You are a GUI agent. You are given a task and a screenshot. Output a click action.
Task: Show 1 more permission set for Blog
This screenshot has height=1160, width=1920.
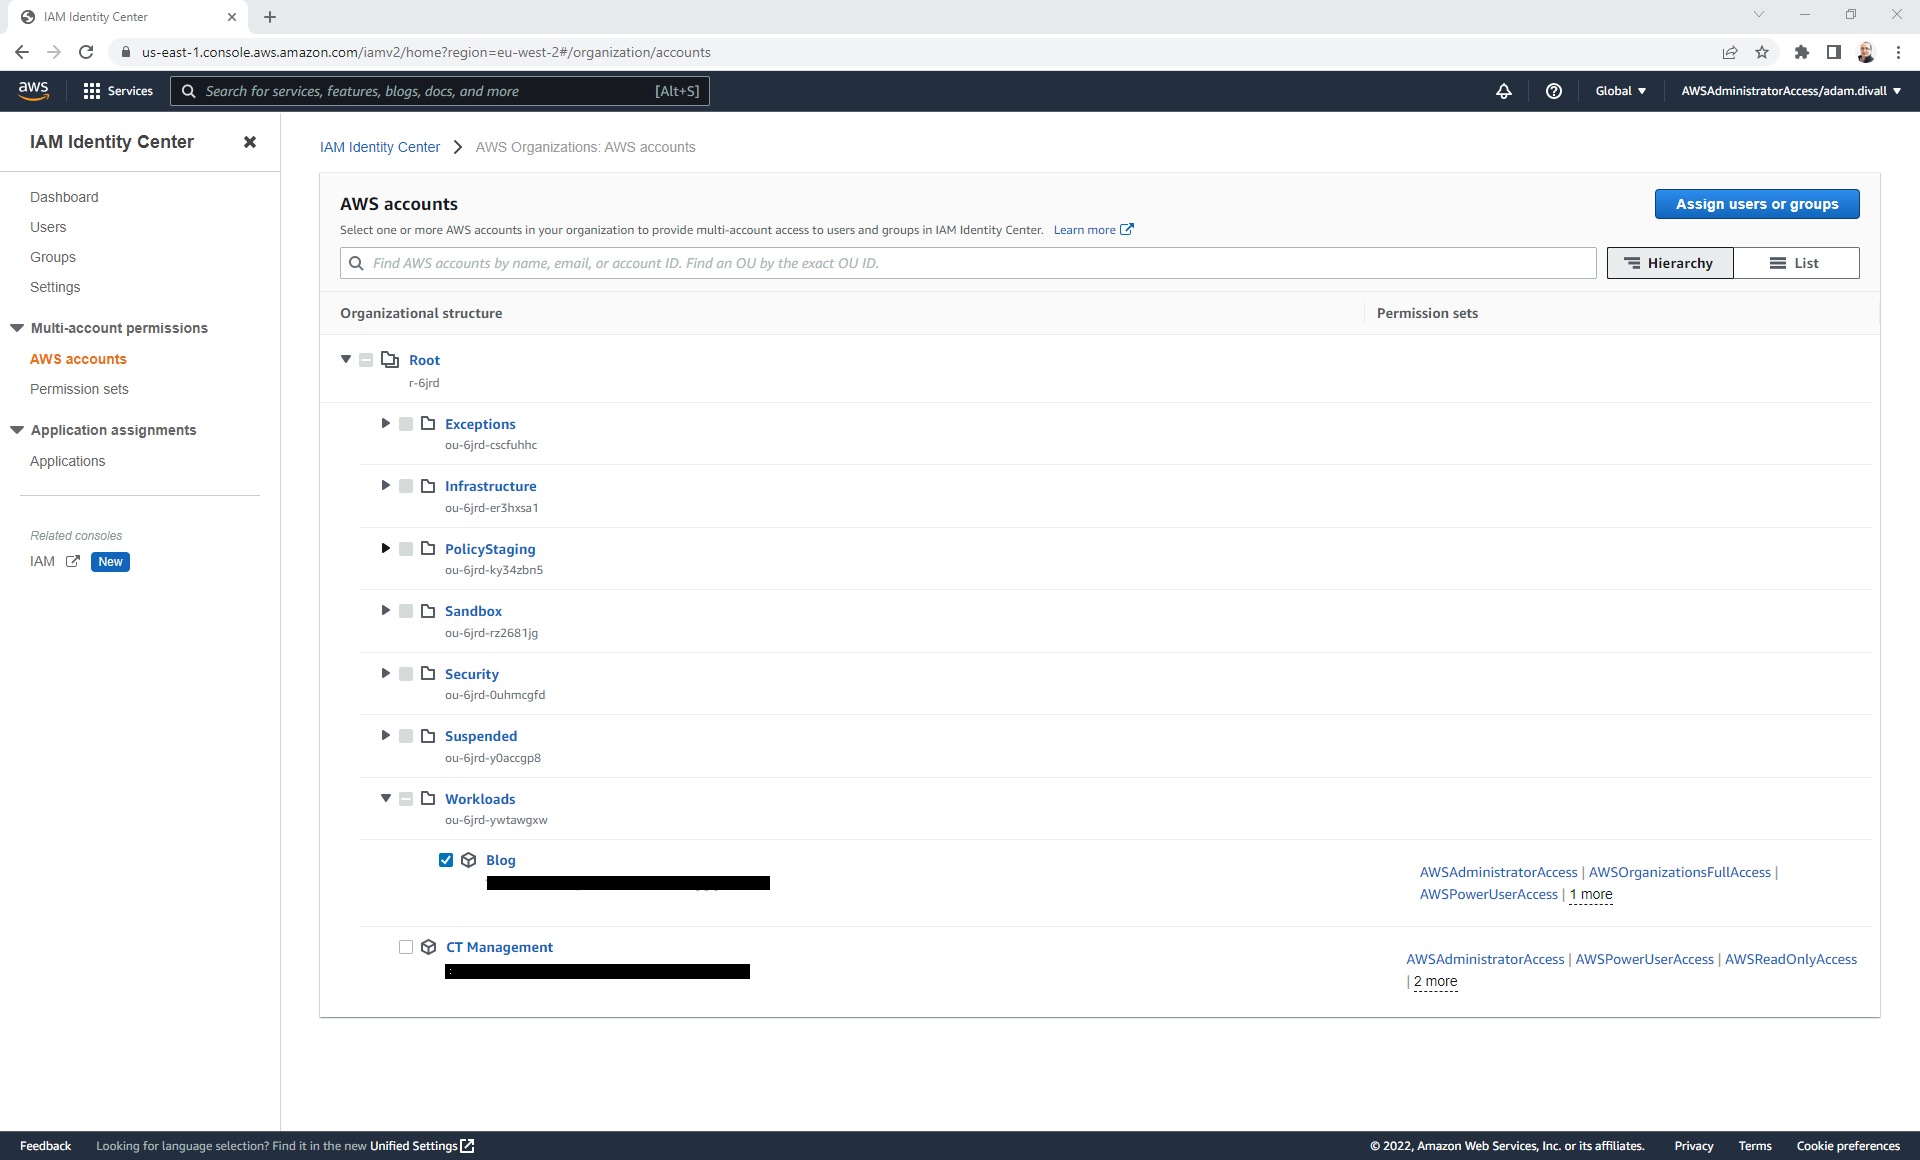click(x=1591, y=894)
